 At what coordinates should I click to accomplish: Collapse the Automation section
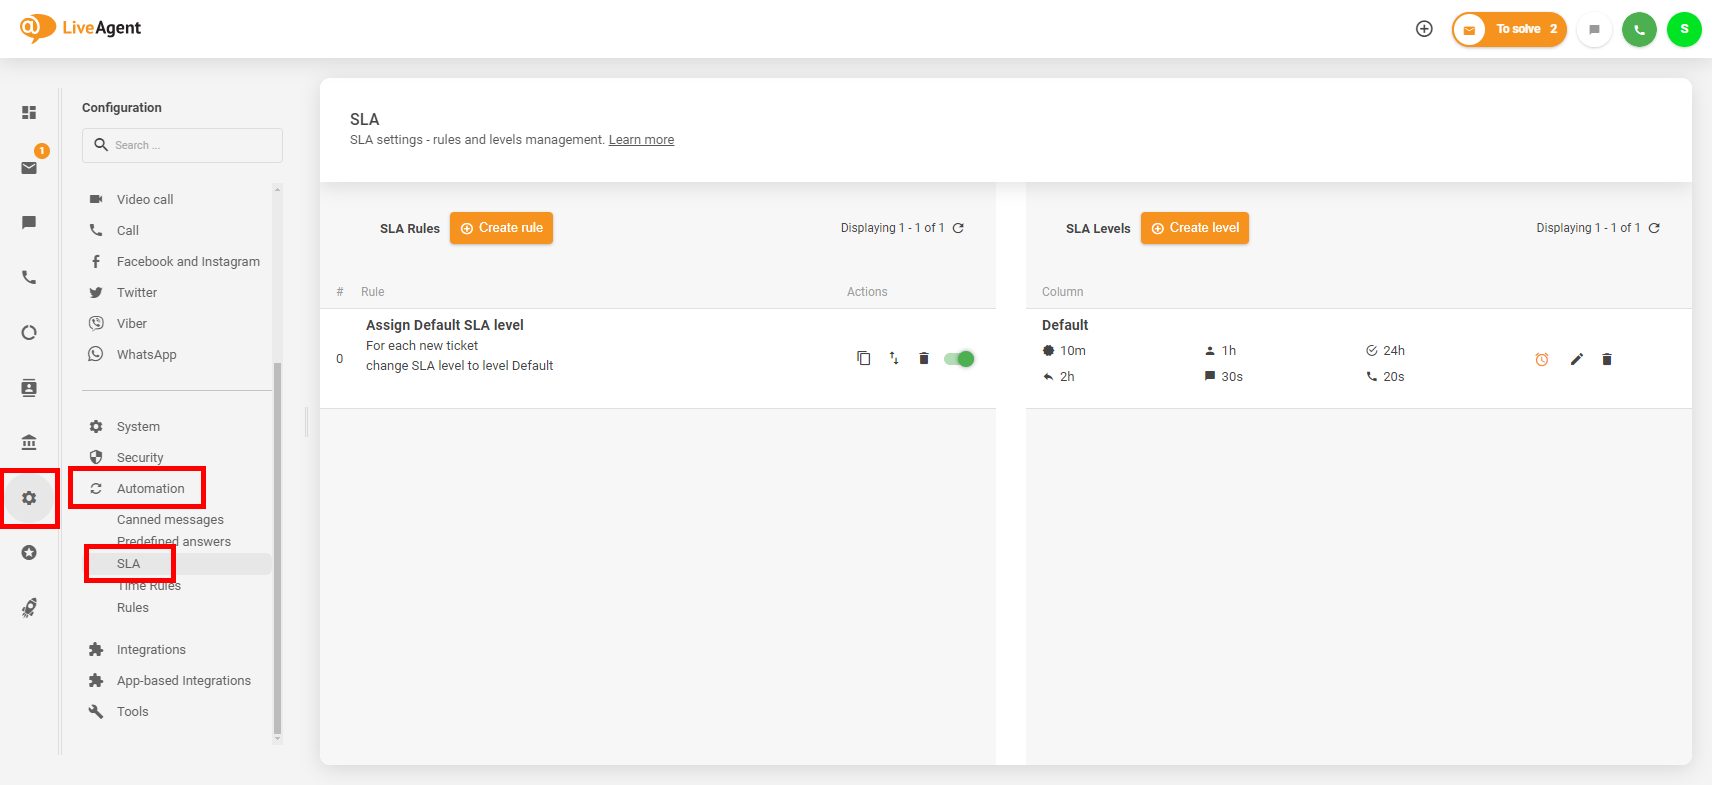click(x=150, y=489)
